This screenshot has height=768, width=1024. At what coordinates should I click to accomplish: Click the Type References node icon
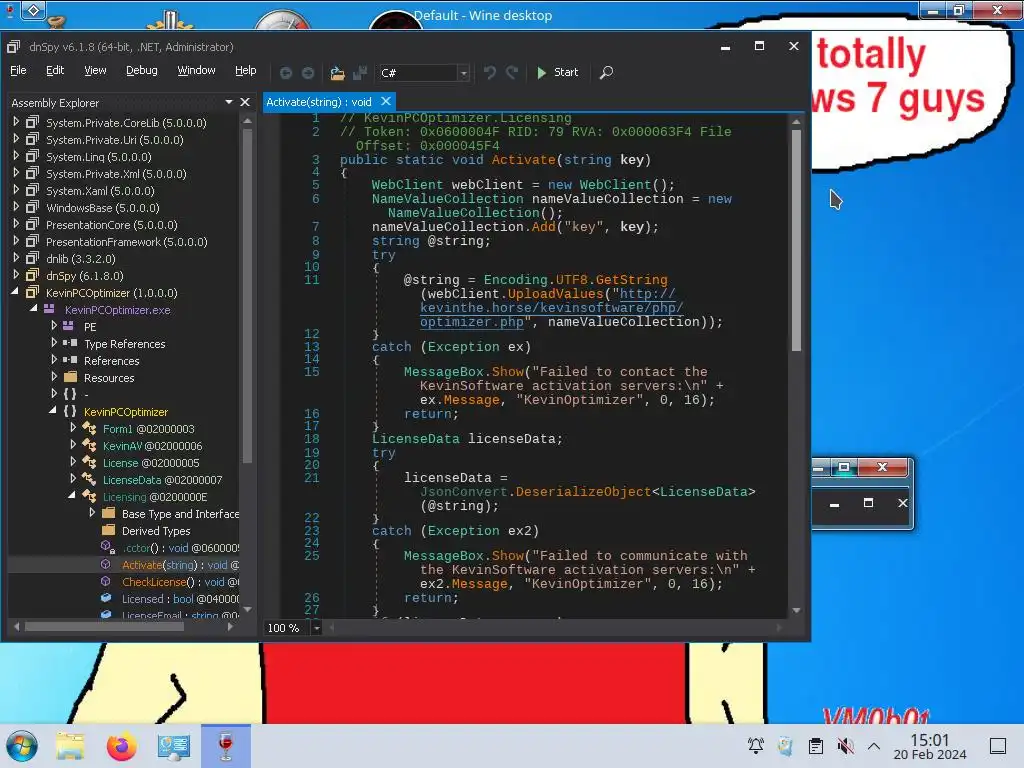coord(70,343)
